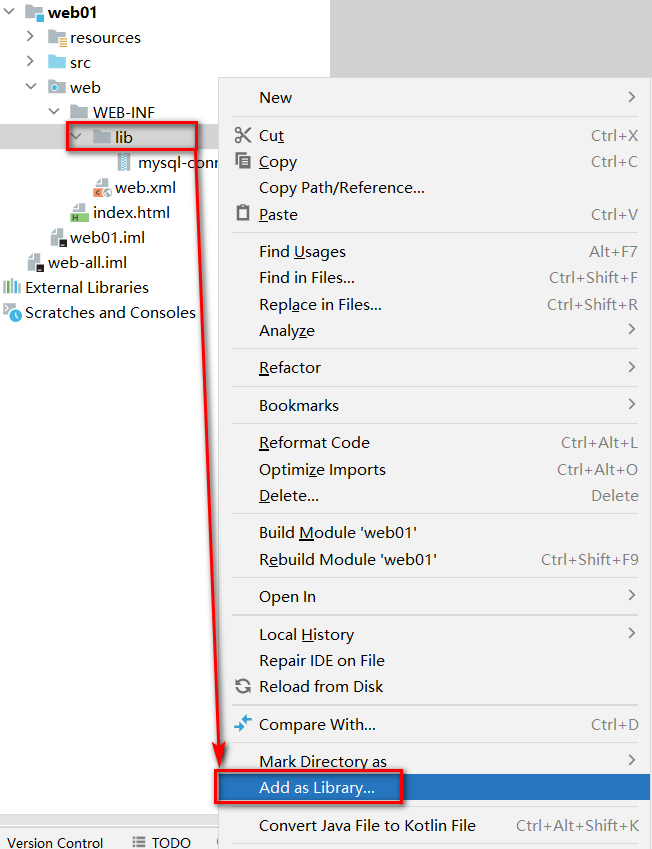Collapse the lib folder tree node
The height and width of the screenshot is (849, 652).
76,137
